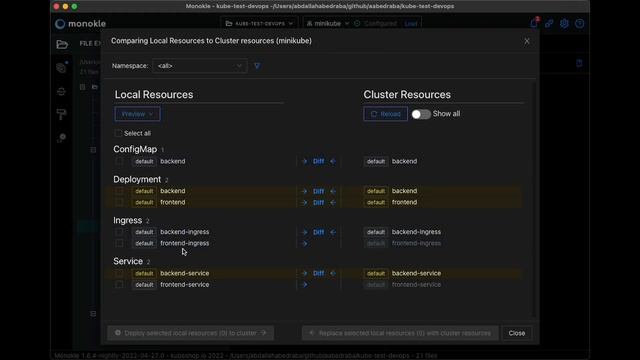Click Replace selected local resources with cluster
The width and height of the screenshot is (640, 360).
pos(400,333)
